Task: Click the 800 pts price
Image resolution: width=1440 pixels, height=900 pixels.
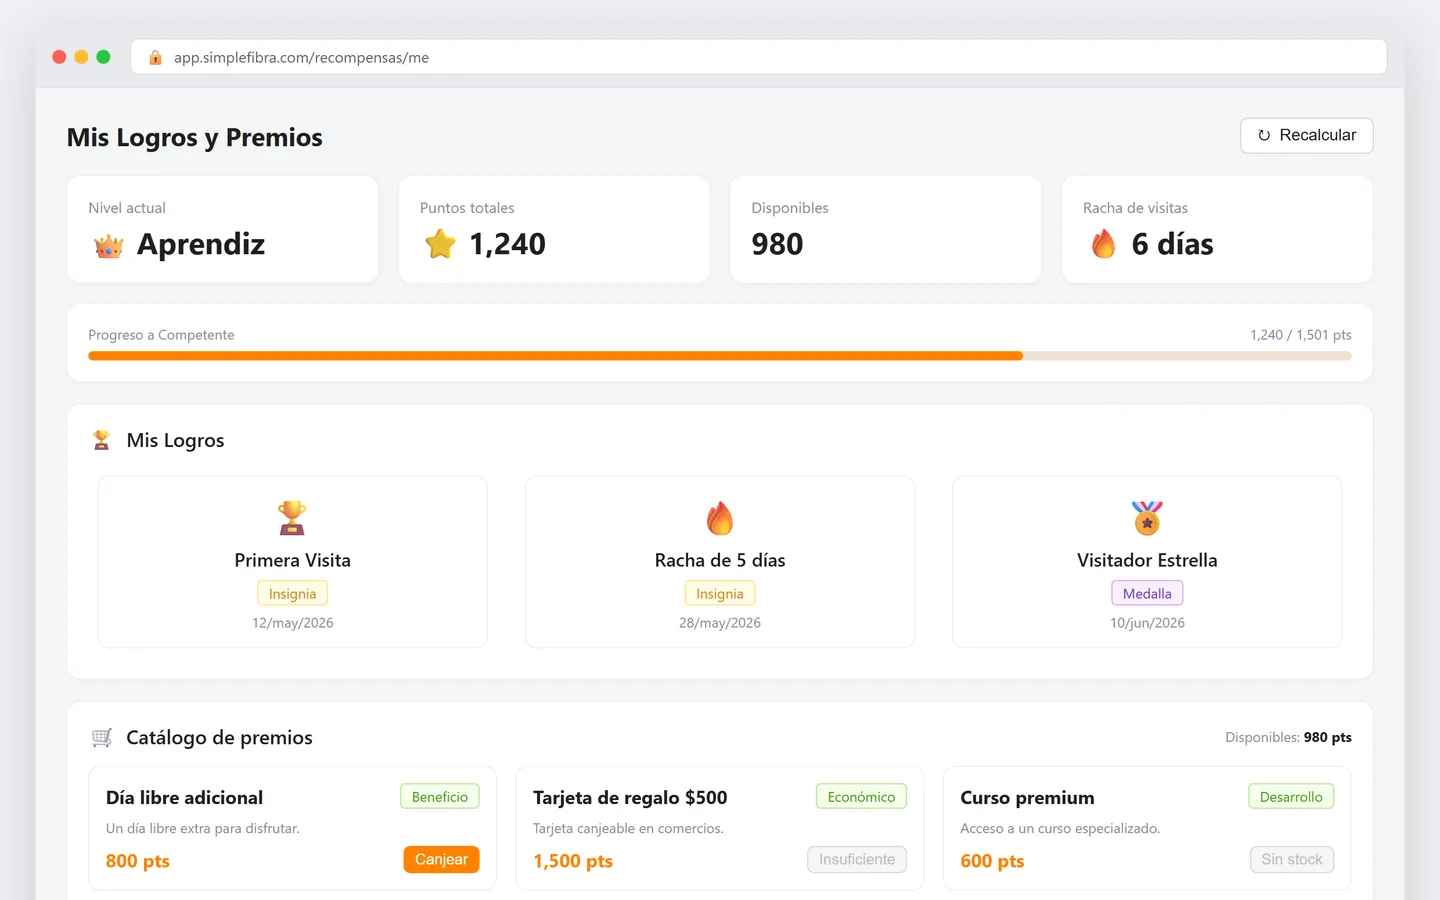Action: point(138,861)
